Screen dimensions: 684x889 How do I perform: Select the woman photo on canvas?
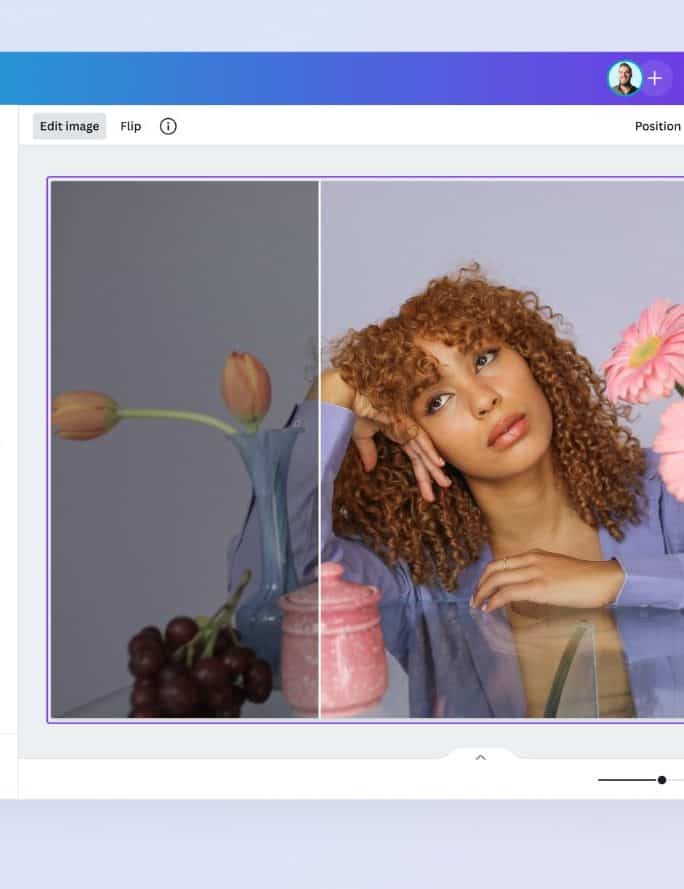367,450
